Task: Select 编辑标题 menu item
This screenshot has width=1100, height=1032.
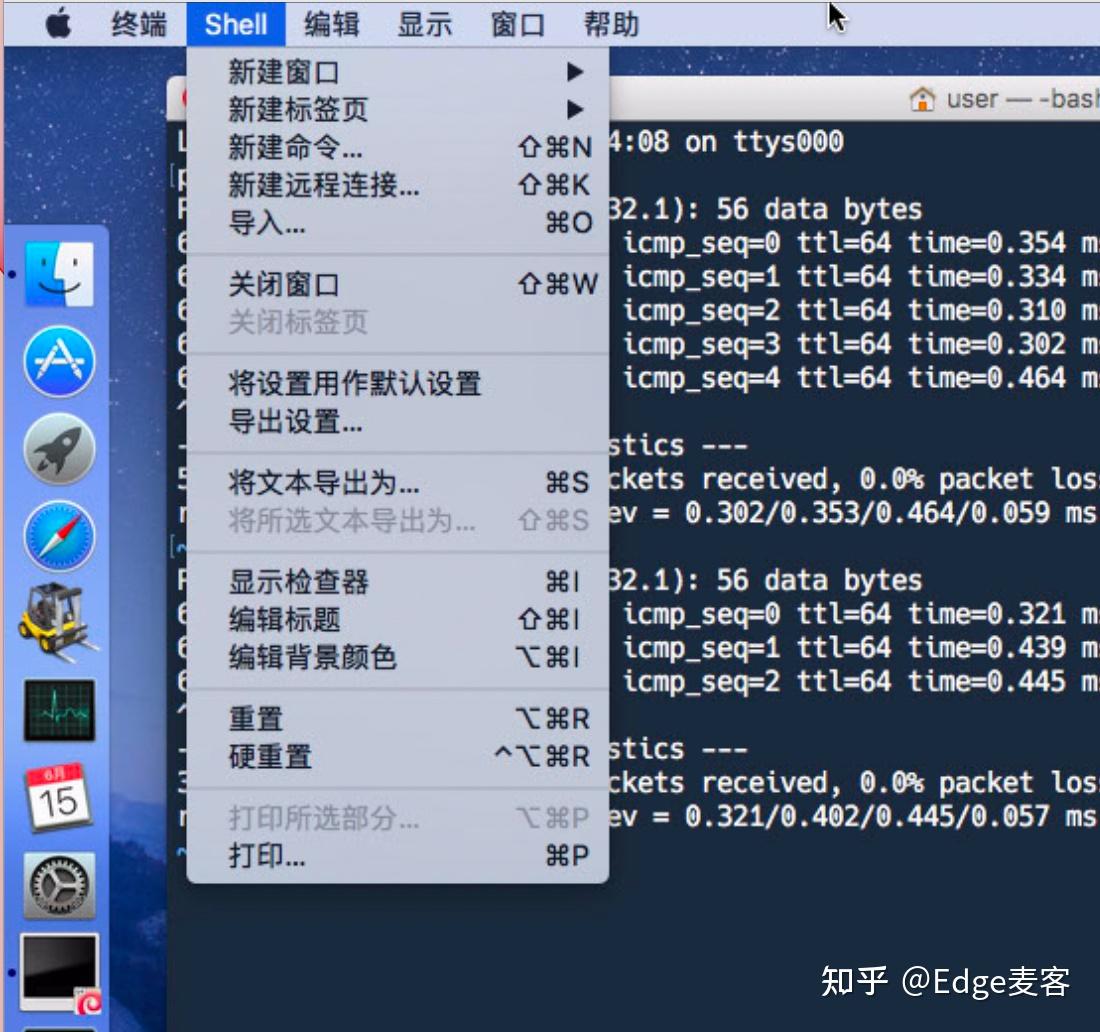Action: point(398,619)
